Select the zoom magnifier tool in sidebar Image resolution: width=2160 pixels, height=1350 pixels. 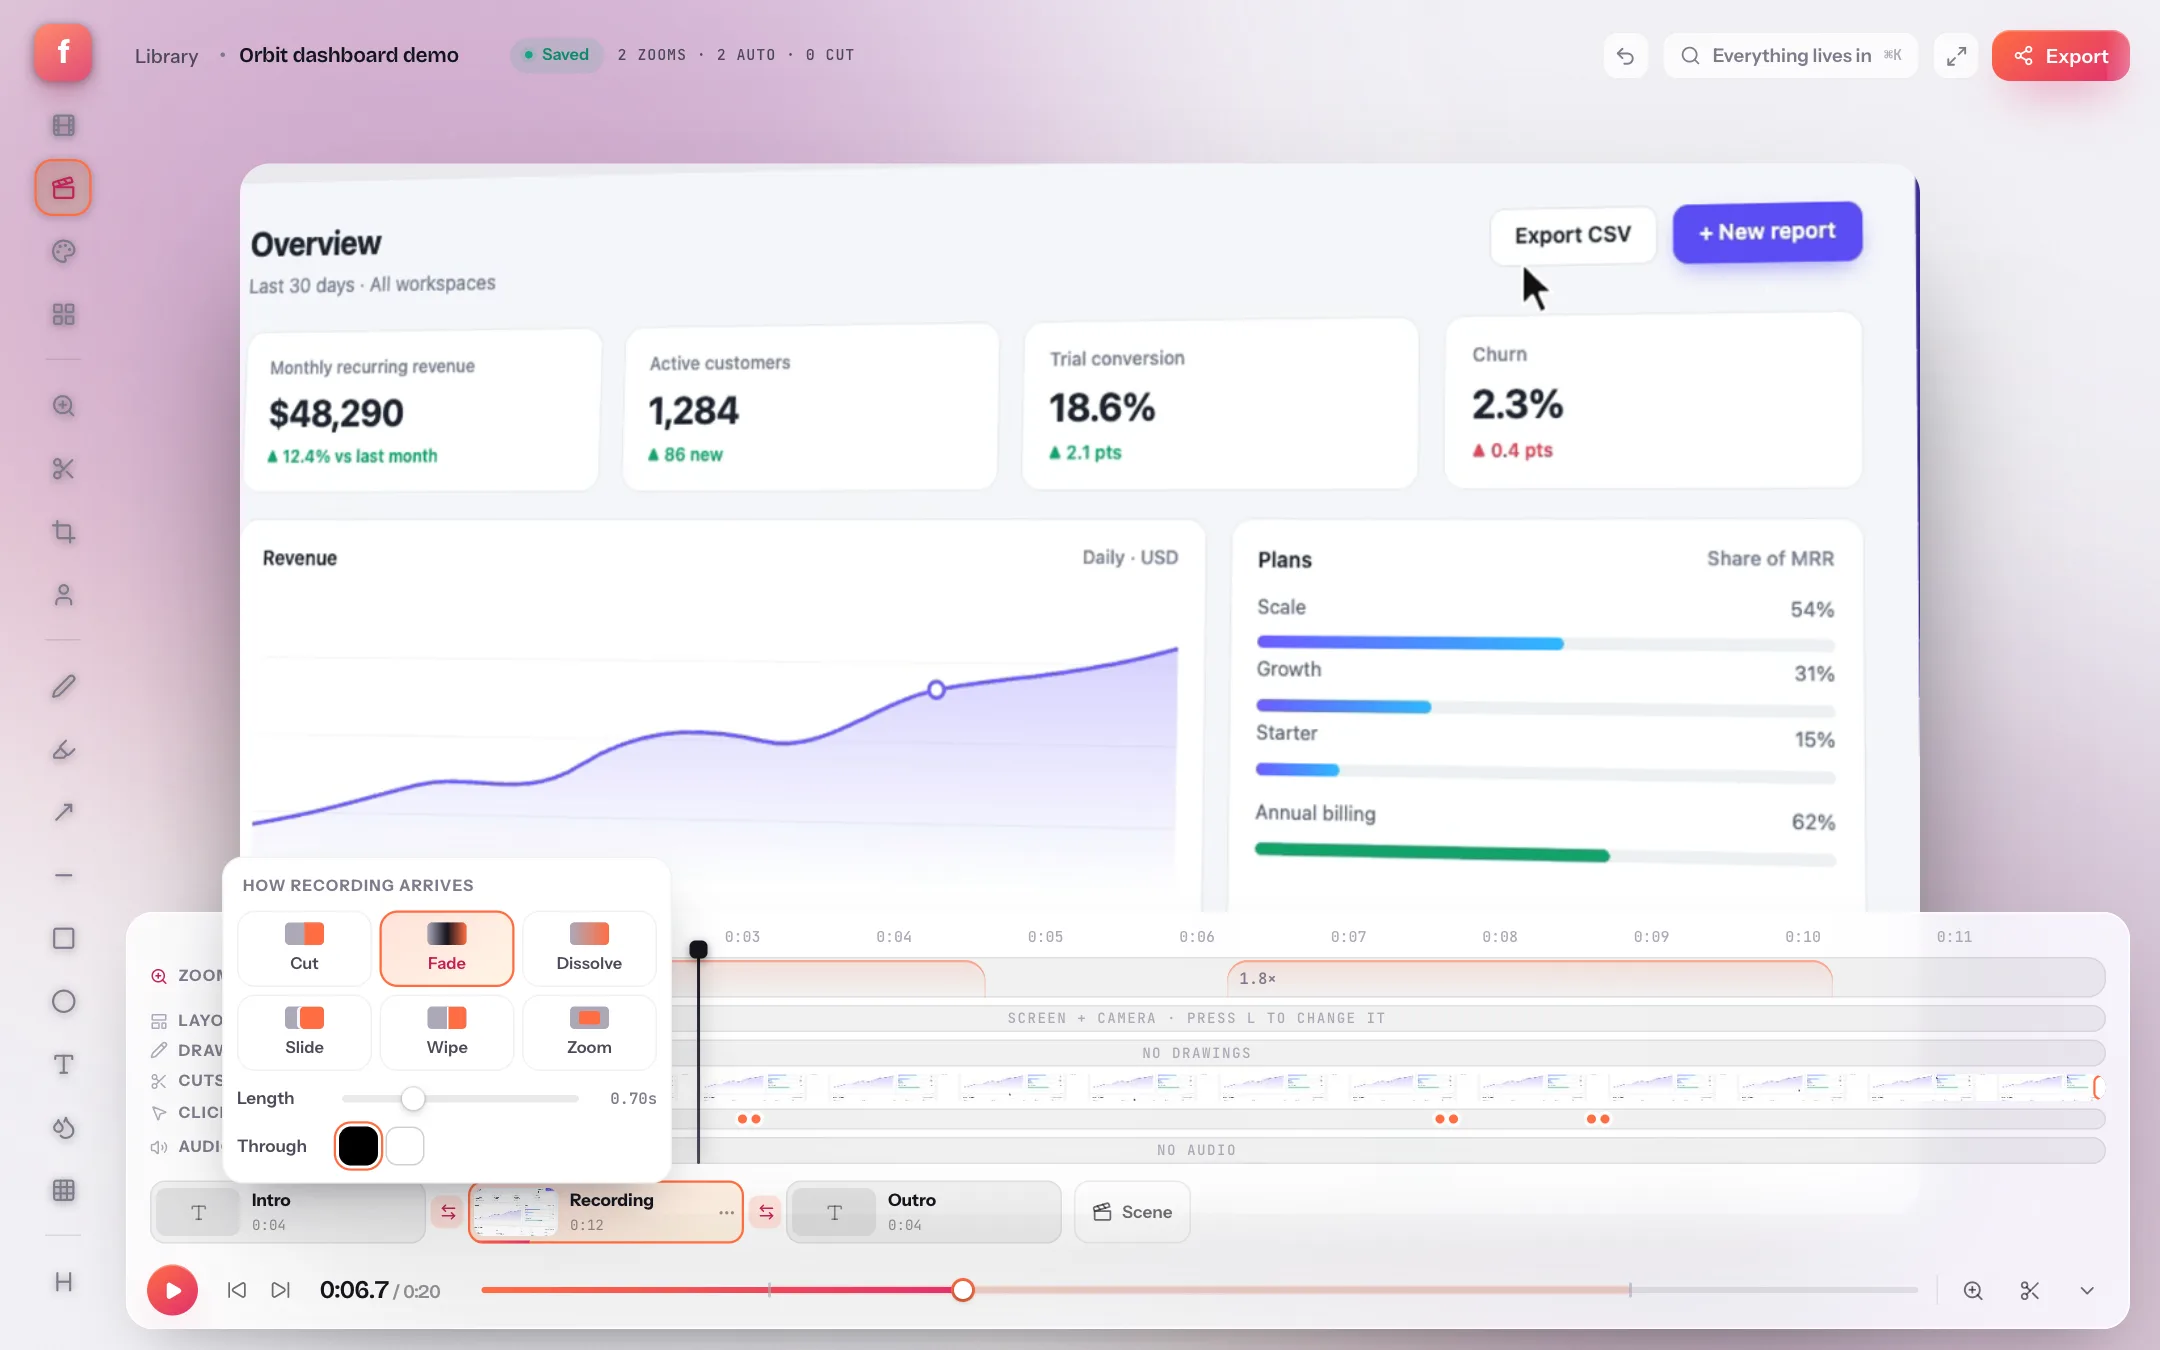(x=63, y=406)
